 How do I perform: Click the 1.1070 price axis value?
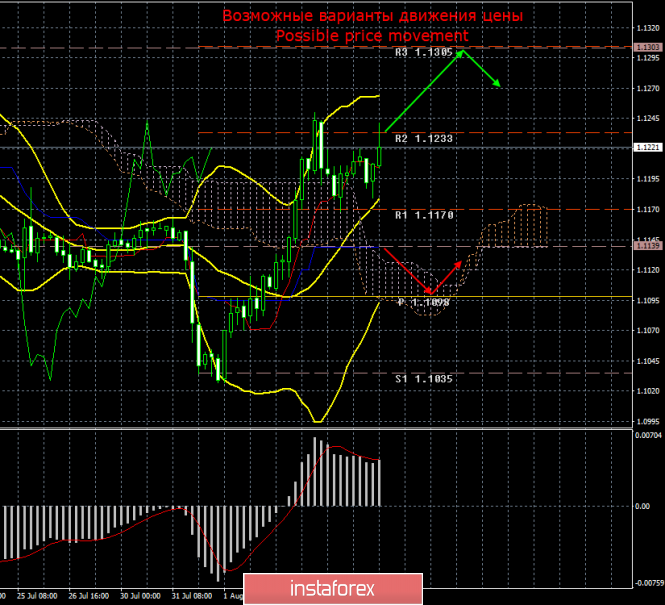pyautogui.click(x=648, y=330)
